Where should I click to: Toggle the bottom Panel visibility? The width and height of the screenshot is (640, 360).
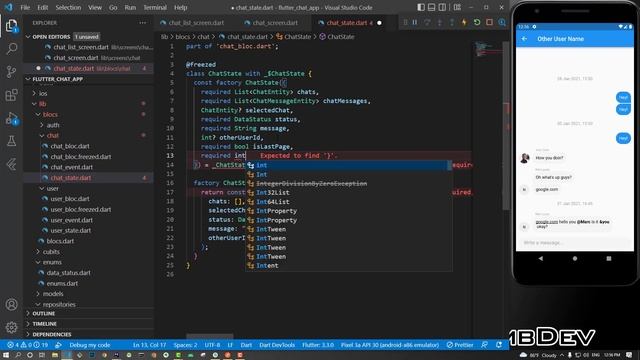coord(431,7)
